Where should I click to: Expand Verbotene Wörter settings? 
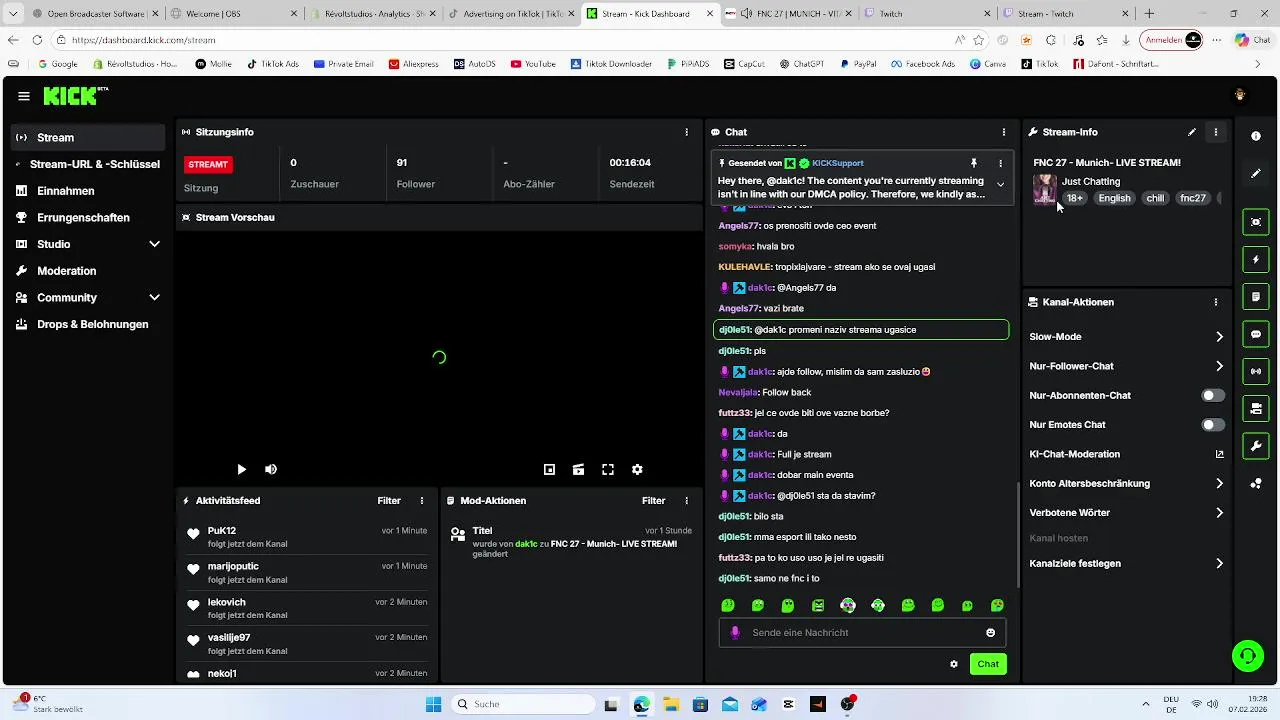pos(1219,513)
